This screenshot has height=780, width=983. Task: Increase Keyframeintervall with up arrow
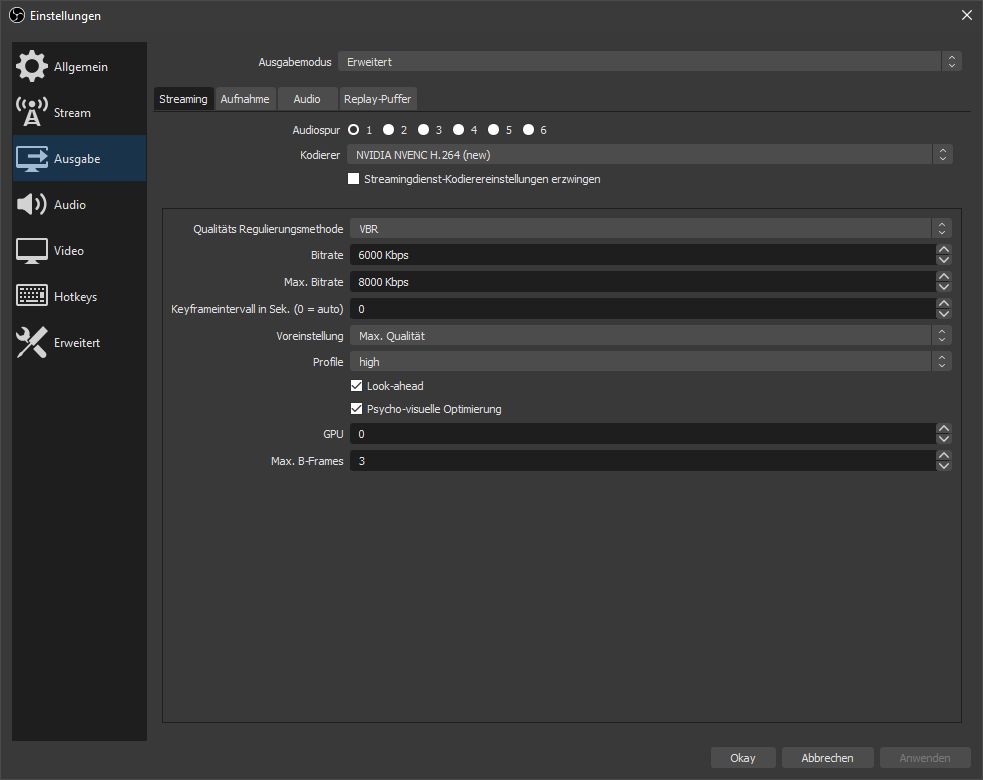pyautogui.click(x=944, y=303)
